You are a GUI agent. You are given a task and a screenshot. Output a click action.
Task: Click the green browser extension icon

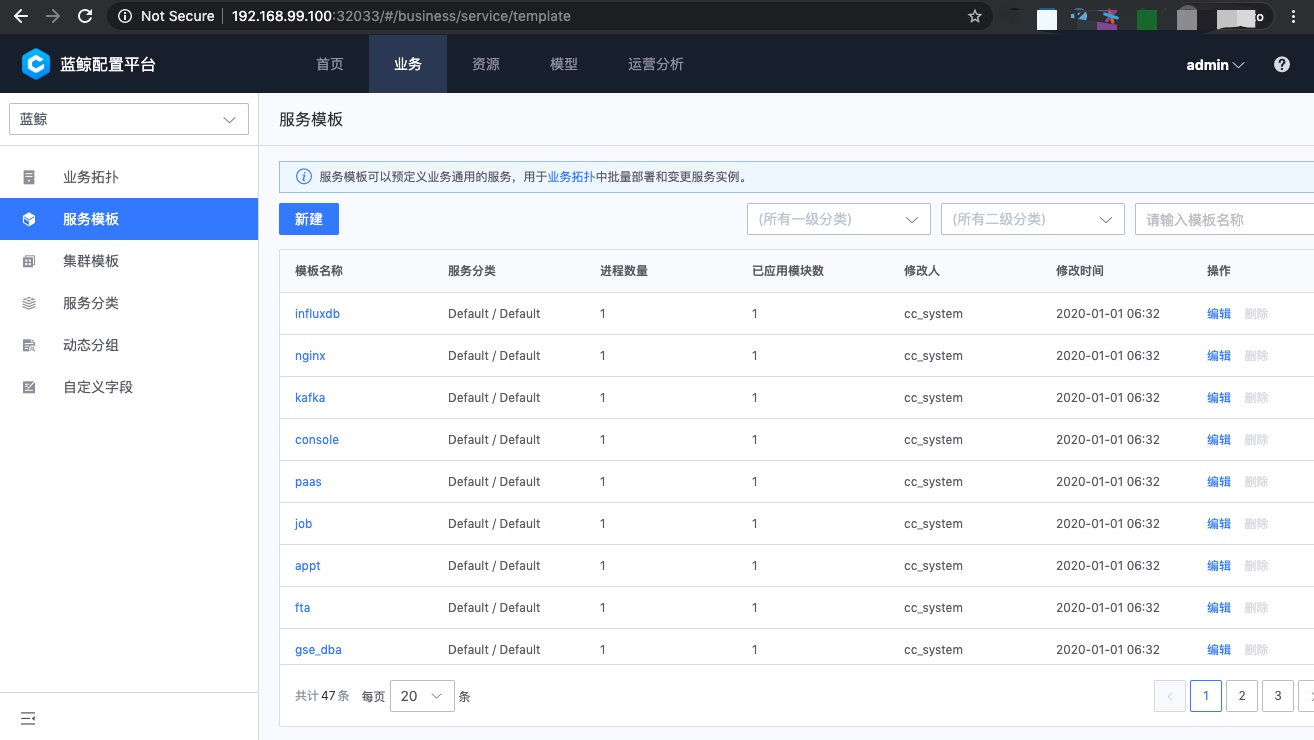click(1147, 18)
